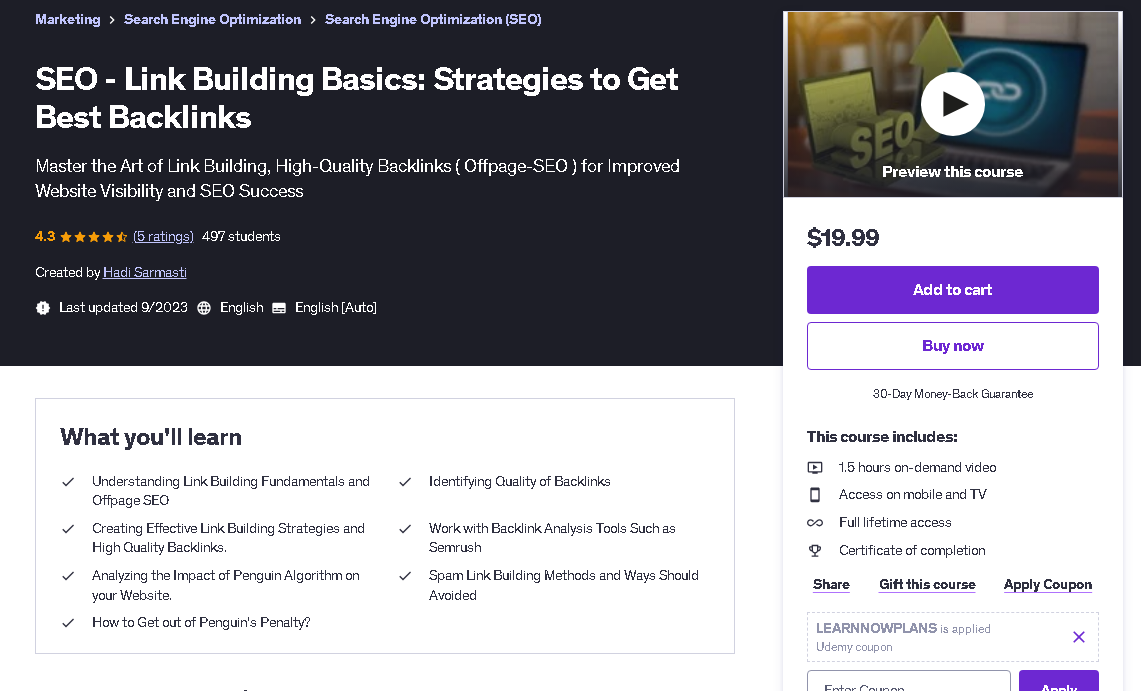This screenshot has width=1141, height=691.
Task: Click the Preview this course label
Action: [x=953, y=172]
